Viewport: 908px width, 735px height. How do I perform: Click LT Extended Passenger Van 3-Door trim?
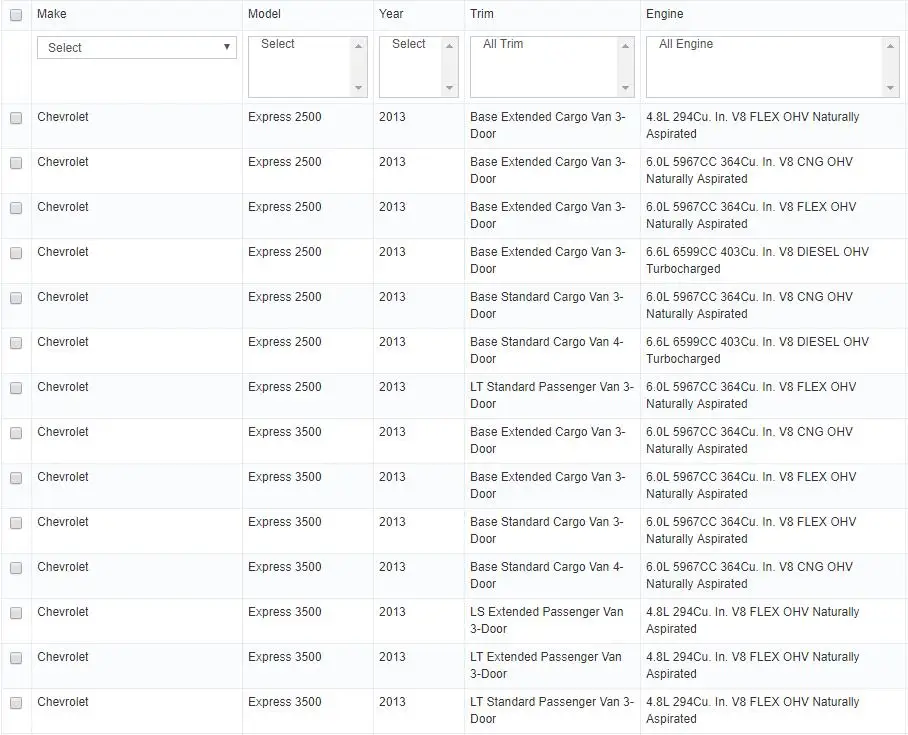[x=545, y=665]
